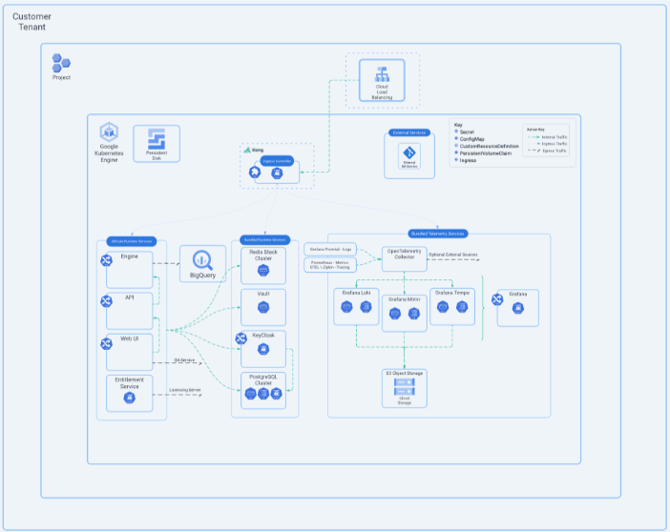The image size is (670, 532).
Task: Click the middle icon in PostgreSQL Cluster
Action: pos(263,394)
